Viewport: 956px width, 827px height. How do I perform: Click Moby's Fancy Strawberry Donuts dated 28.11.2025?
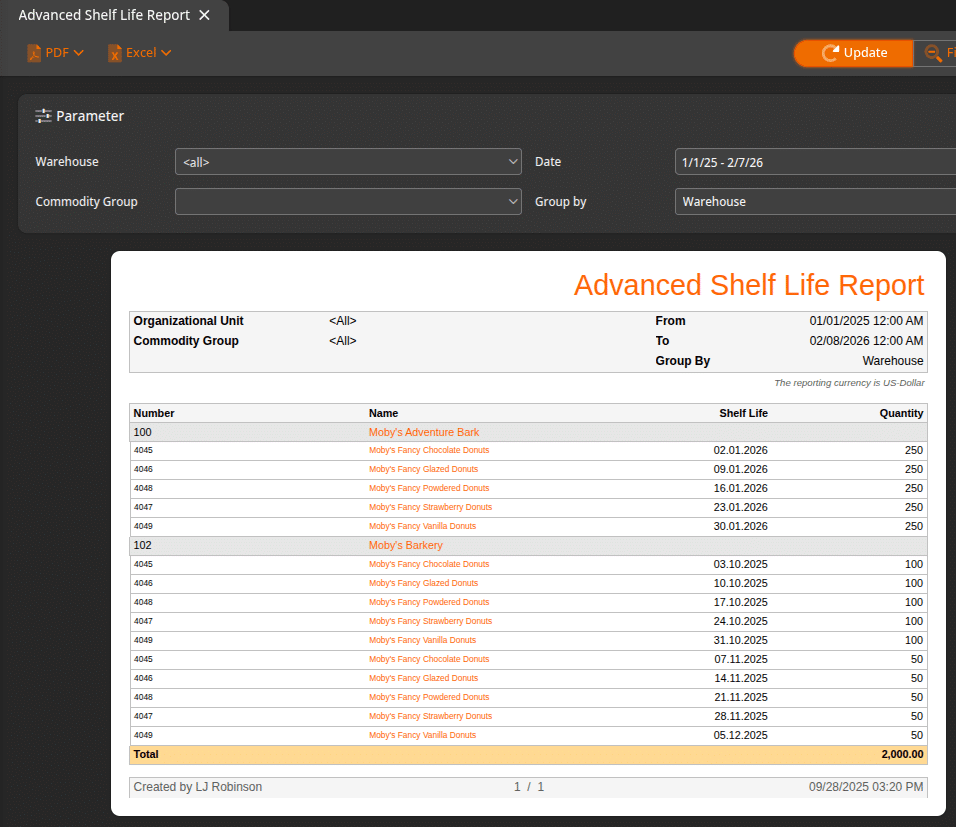click(x=430, y=717)
